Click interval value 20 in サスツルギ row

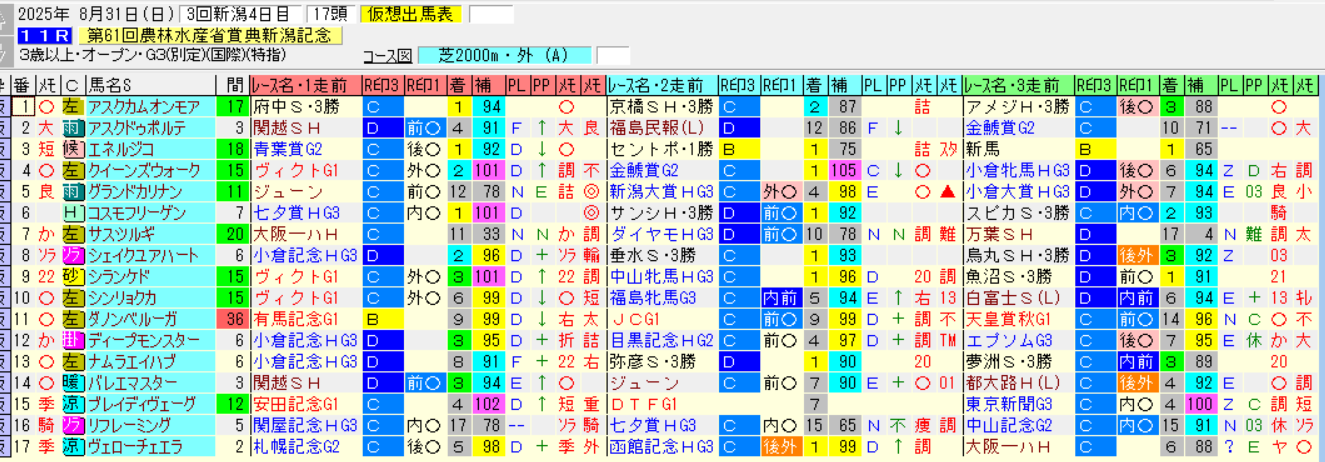234,234
